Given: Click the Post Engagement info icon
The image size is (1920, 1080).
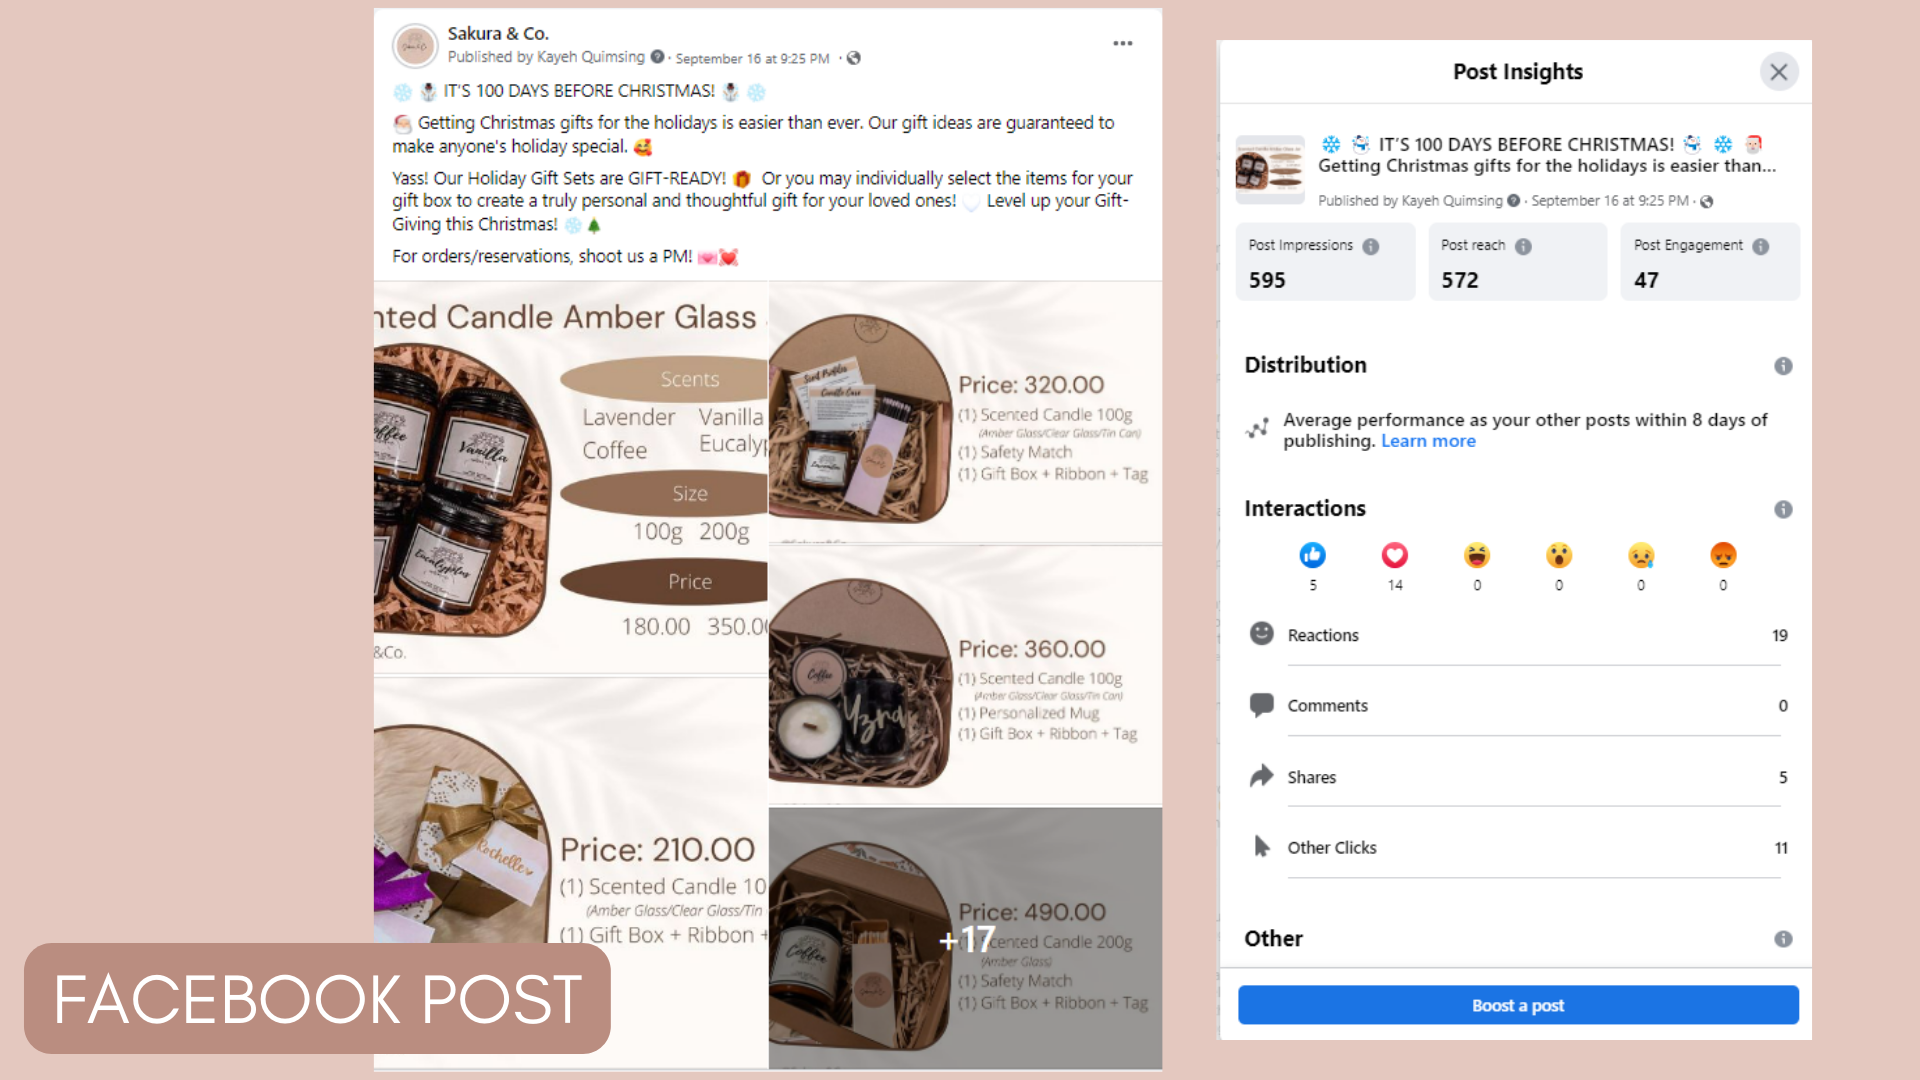Looking at the screenshot, I should 1761,247.
